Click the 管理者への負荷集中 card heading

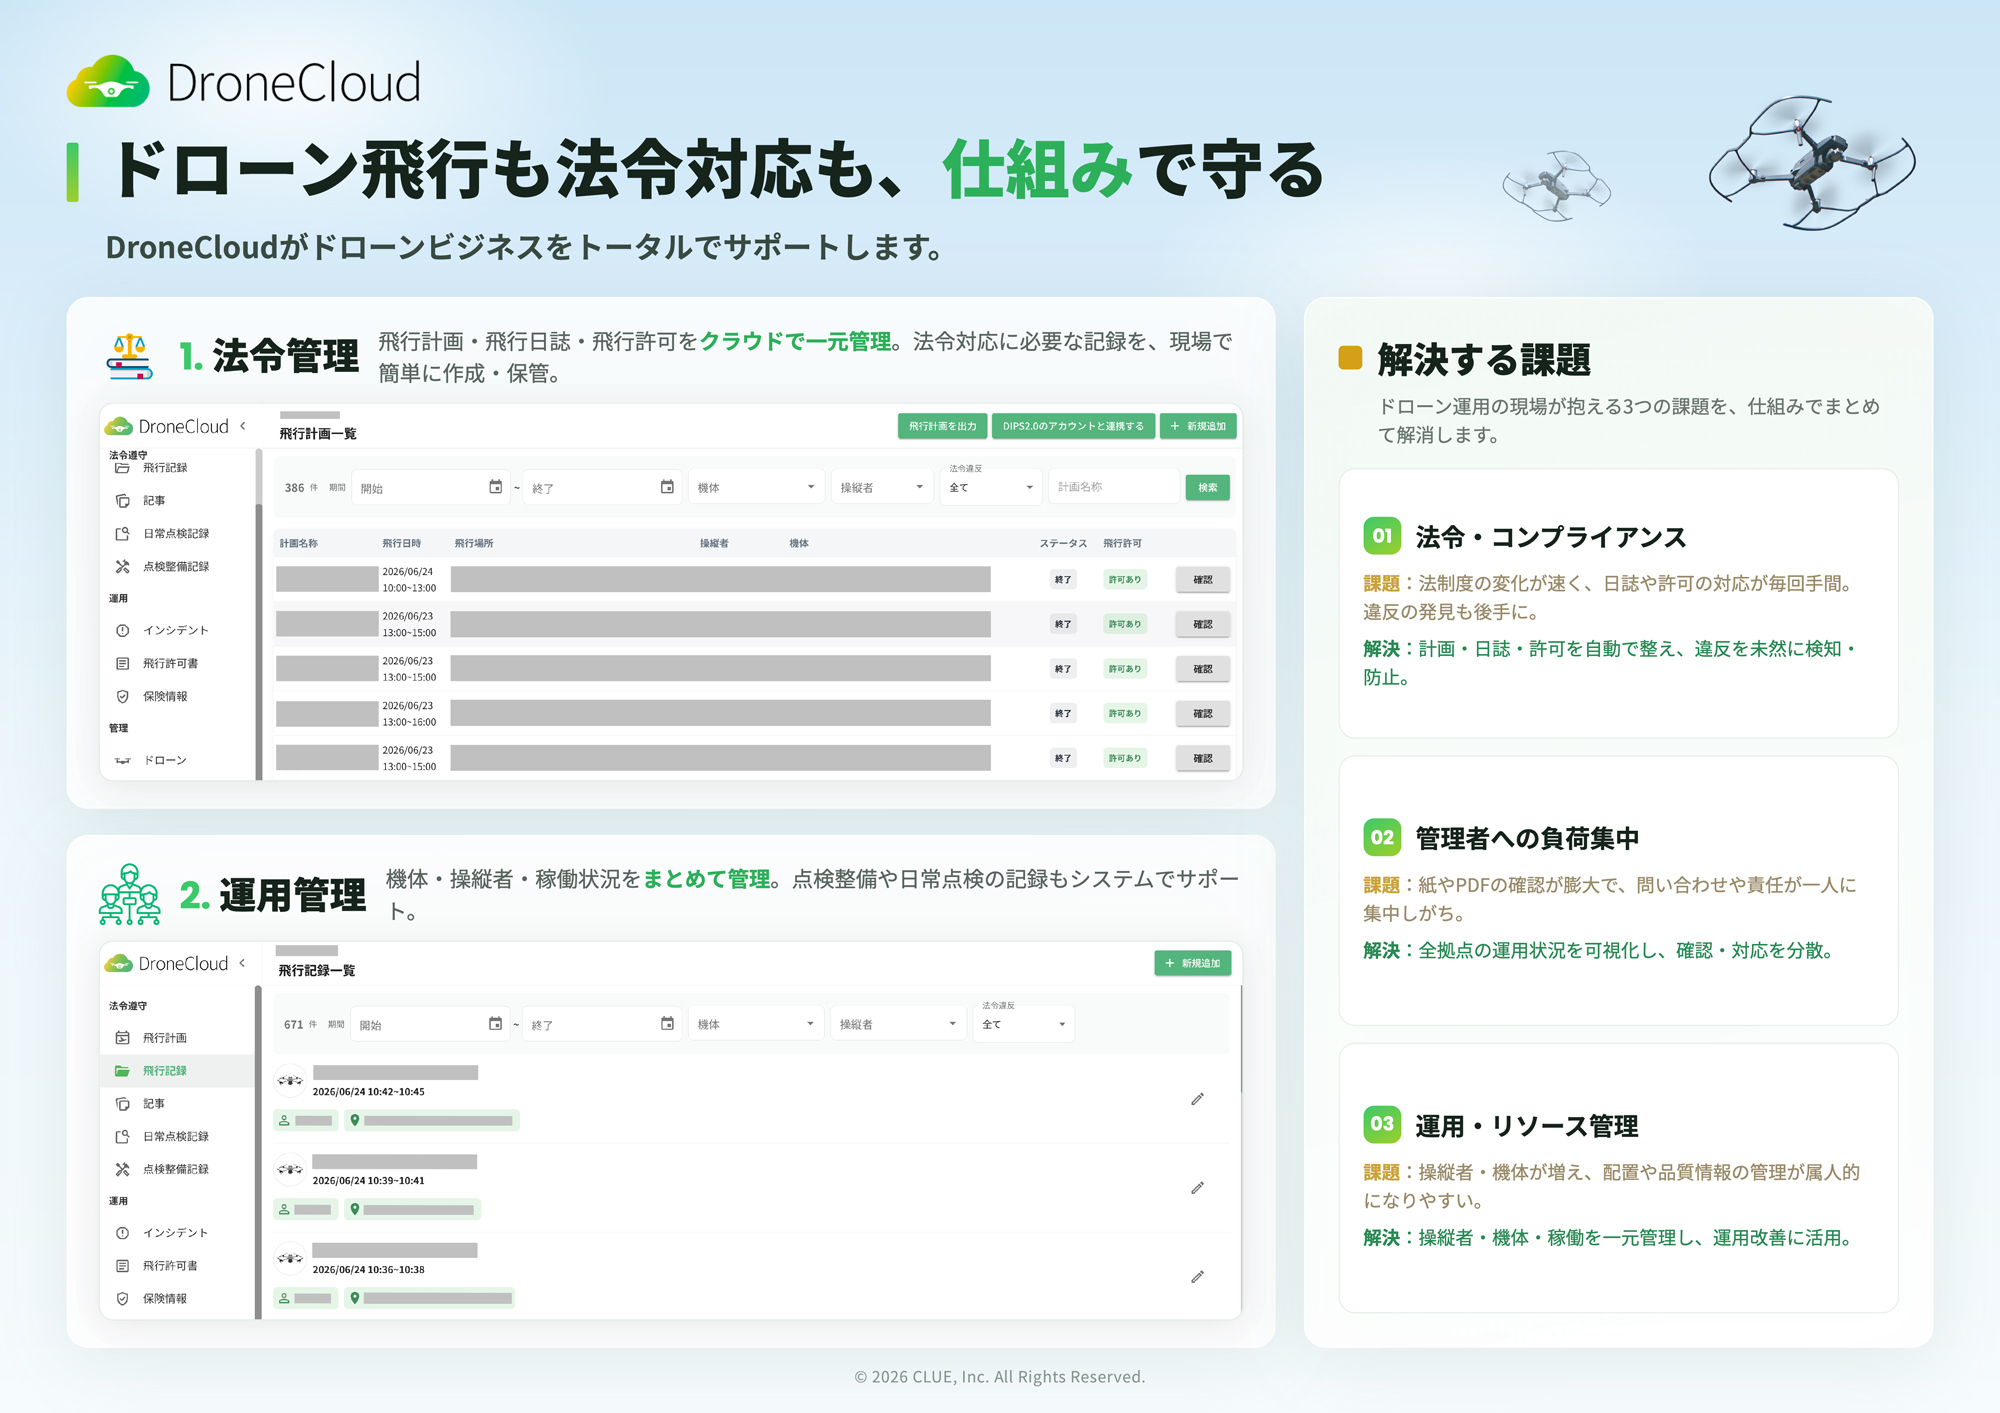pyautogui.click(x=1527, y=839)
